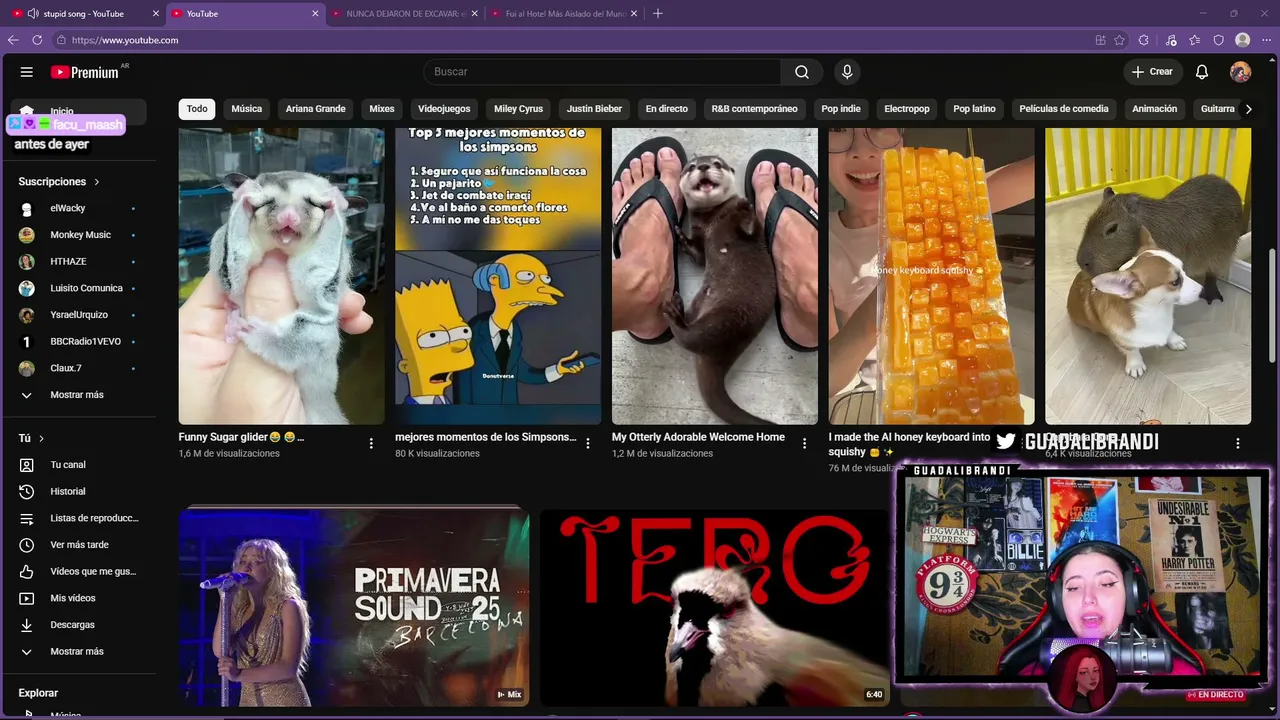Reload the page with the refresh icon
1280x720 pixels.
pos(37,40)
